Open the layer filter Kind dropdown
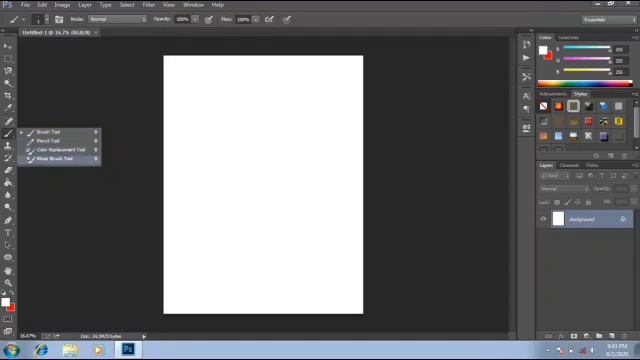The width and height of the screenshot is (640, 360). 555,176
